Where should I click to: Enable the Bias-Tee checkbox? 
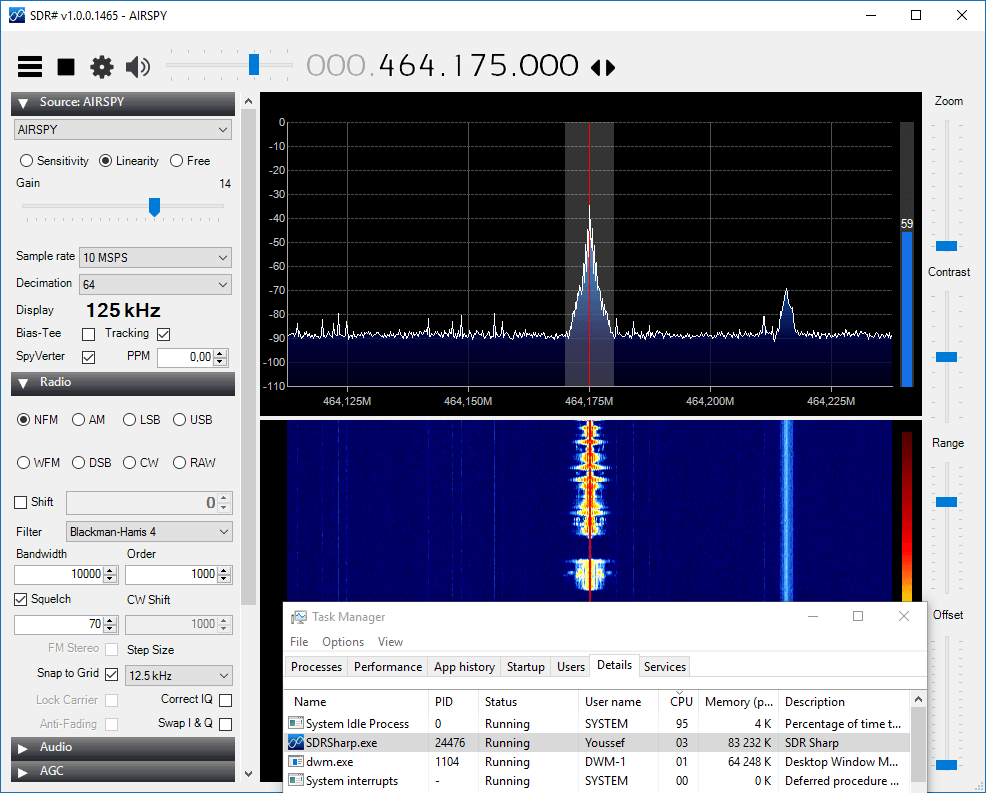pyautogui.click(x=89, y=334)
